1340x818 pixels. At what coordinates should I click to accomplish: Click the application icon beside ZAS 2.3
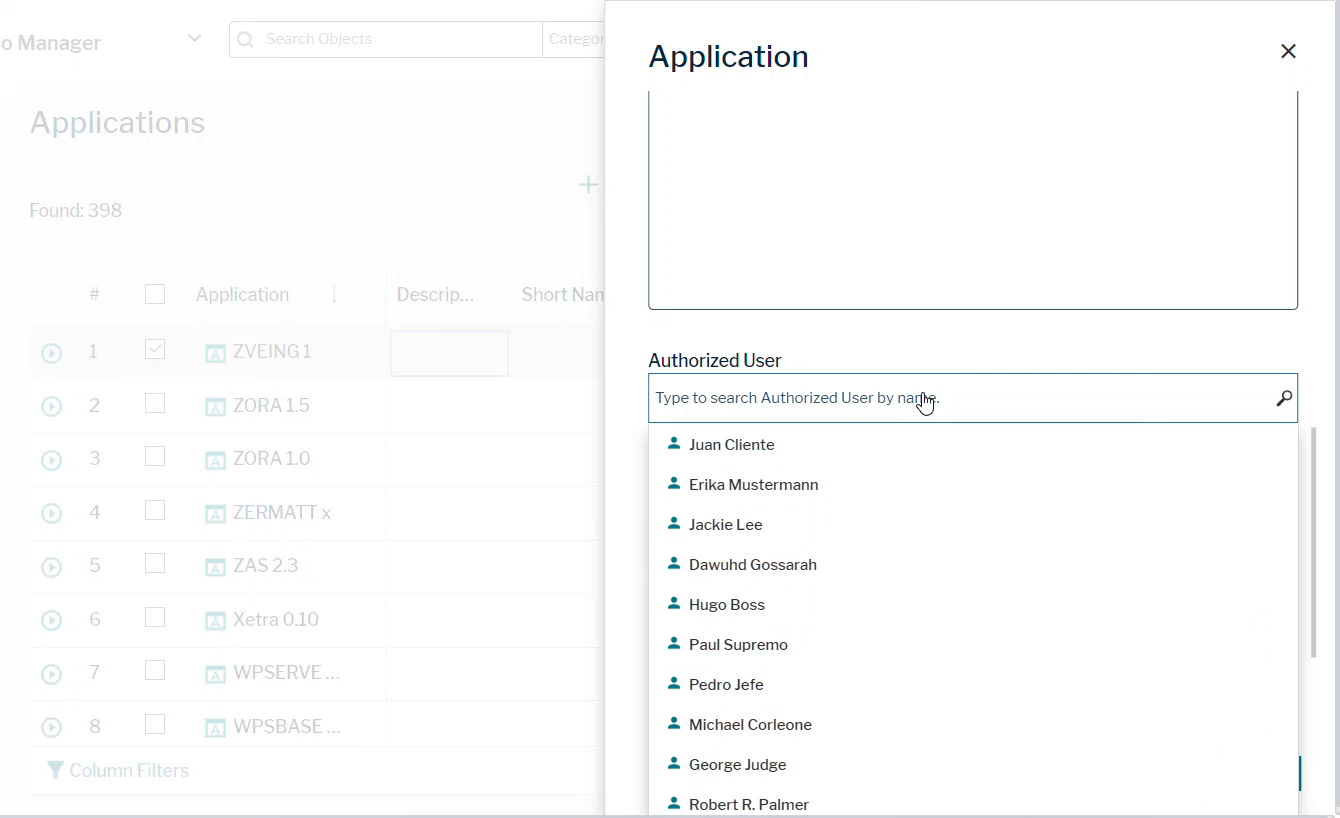(x=215, y=566)
